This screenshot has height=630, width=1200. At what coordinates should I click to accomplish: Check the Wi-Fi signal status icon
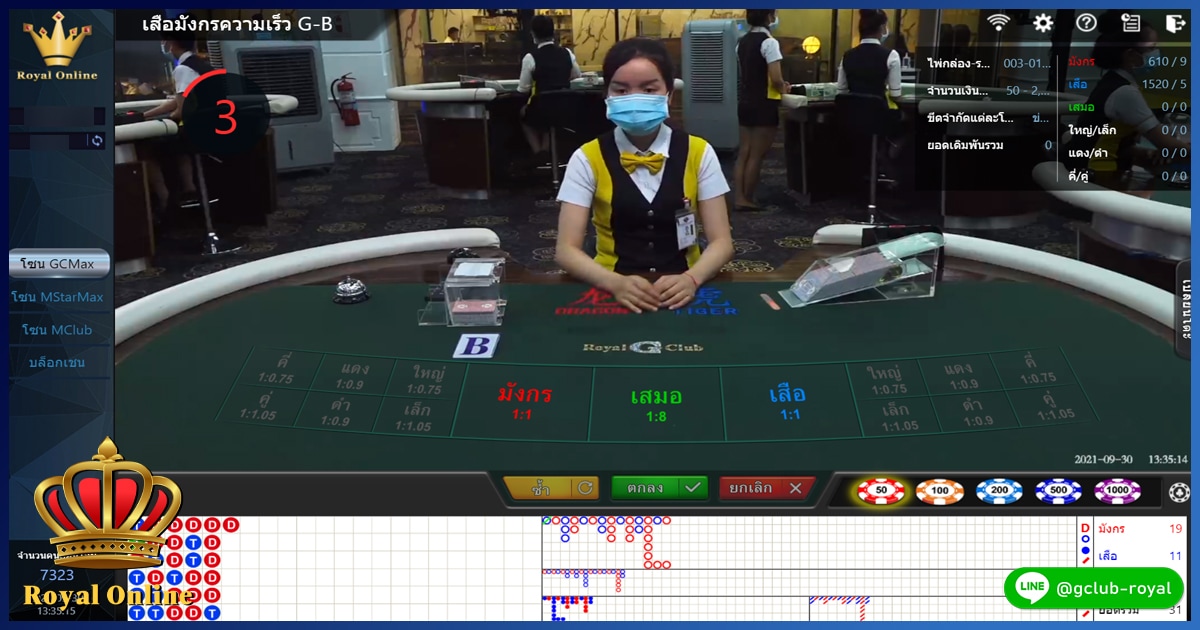click(998, 23)
